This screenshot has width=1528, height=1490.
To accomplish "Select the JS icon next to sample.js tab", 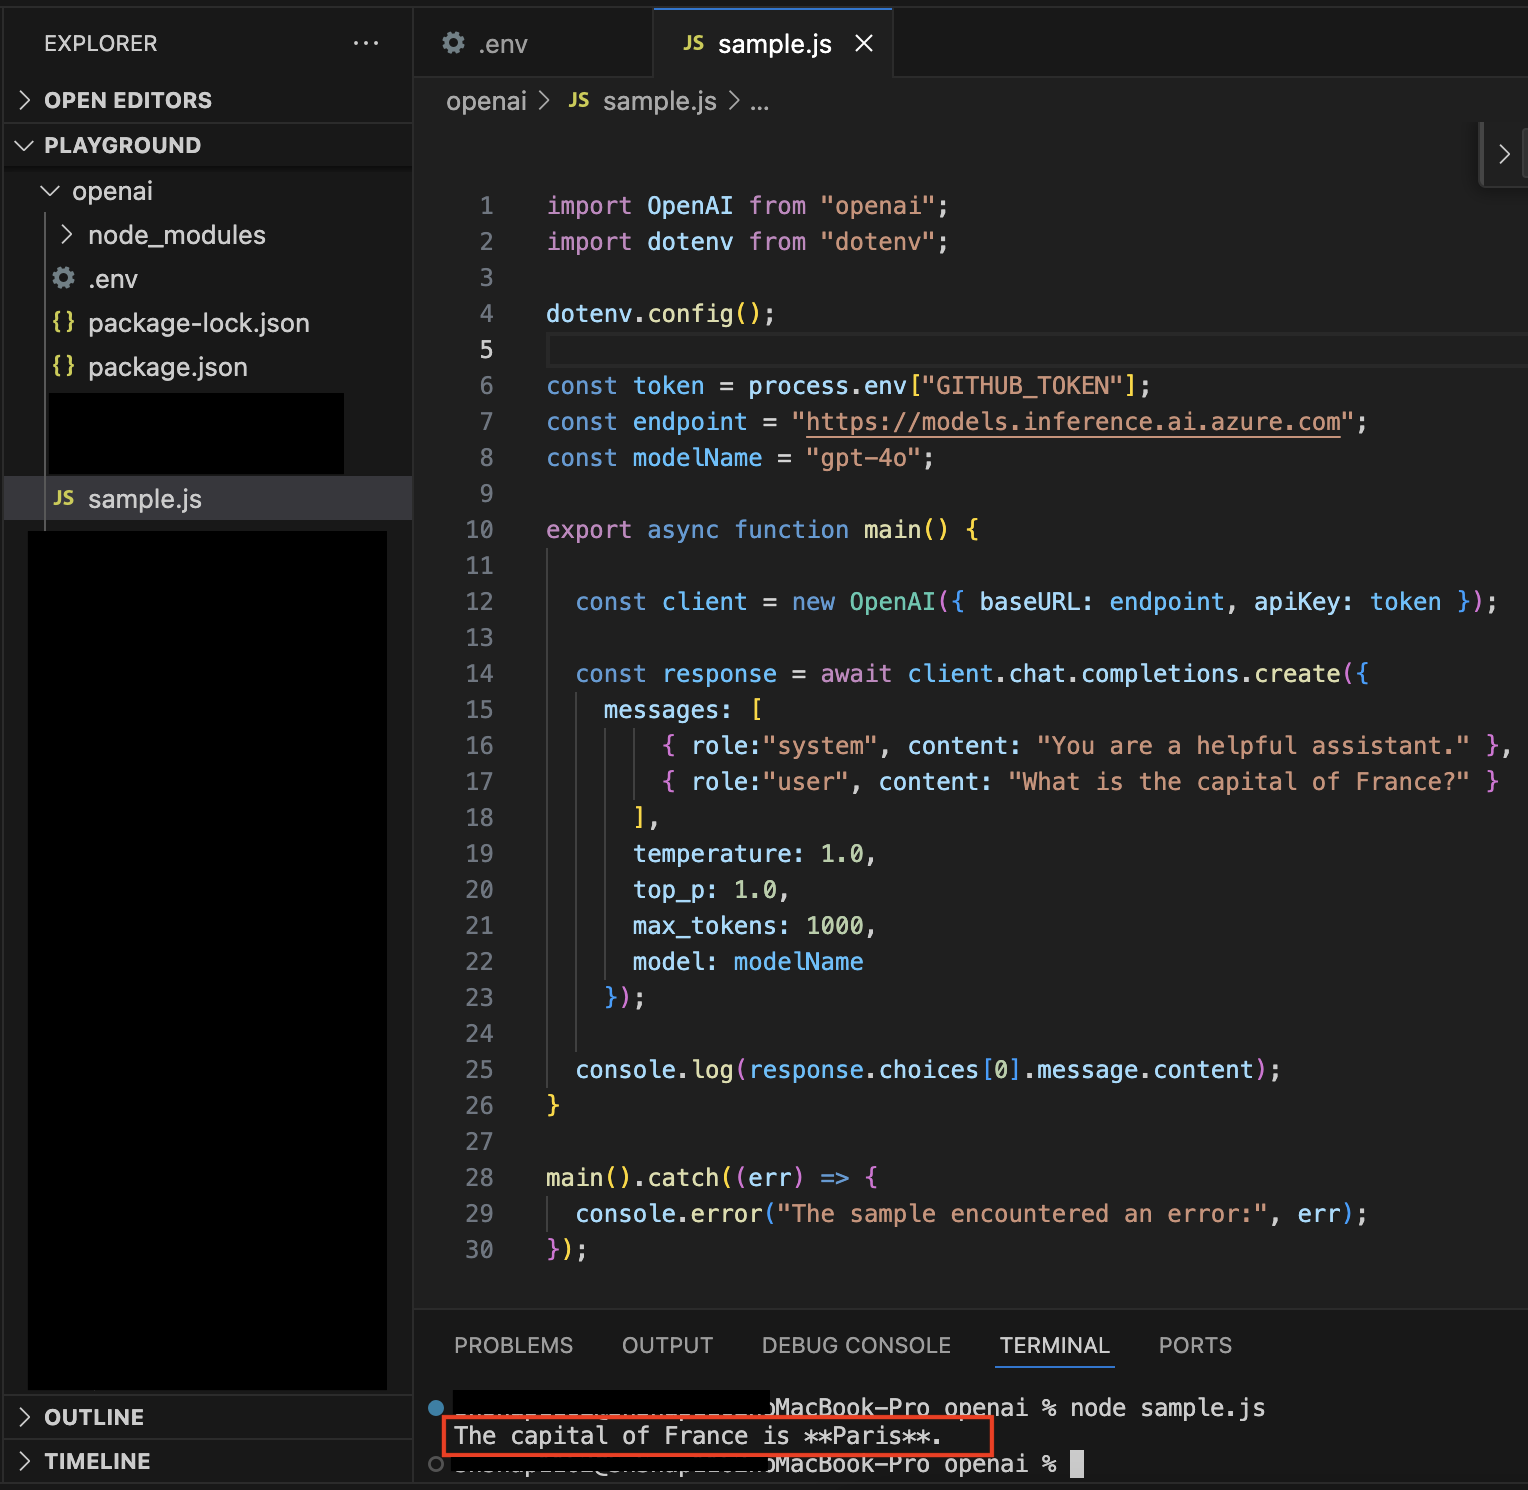I will (692, 43).
